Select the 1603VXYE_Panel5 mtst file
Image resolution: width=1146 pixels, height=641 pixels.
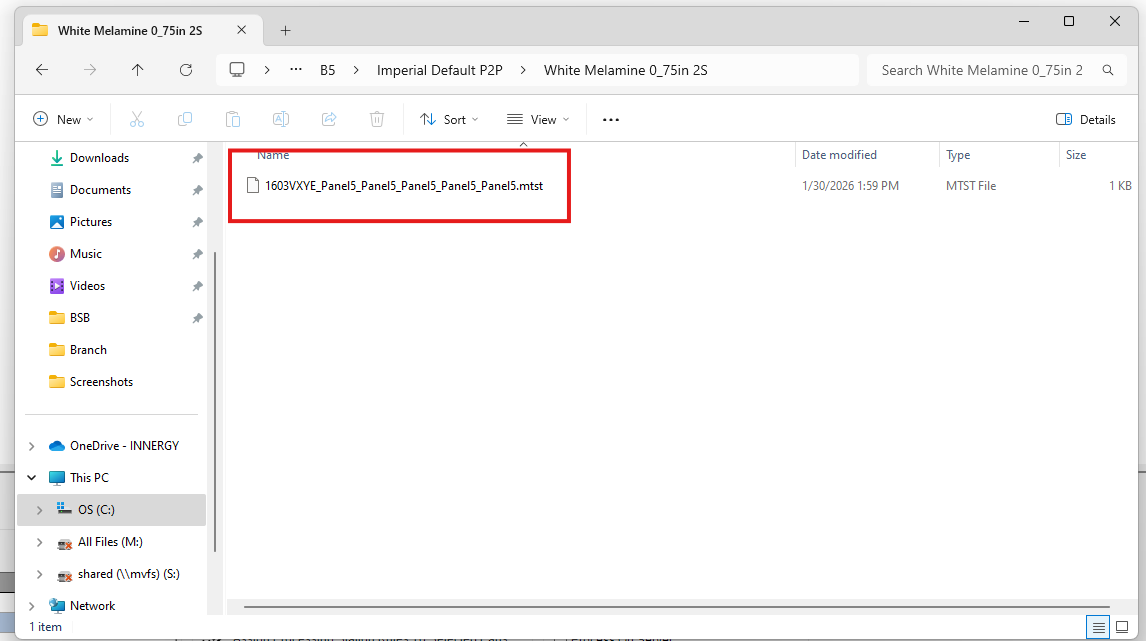point(403,185)
